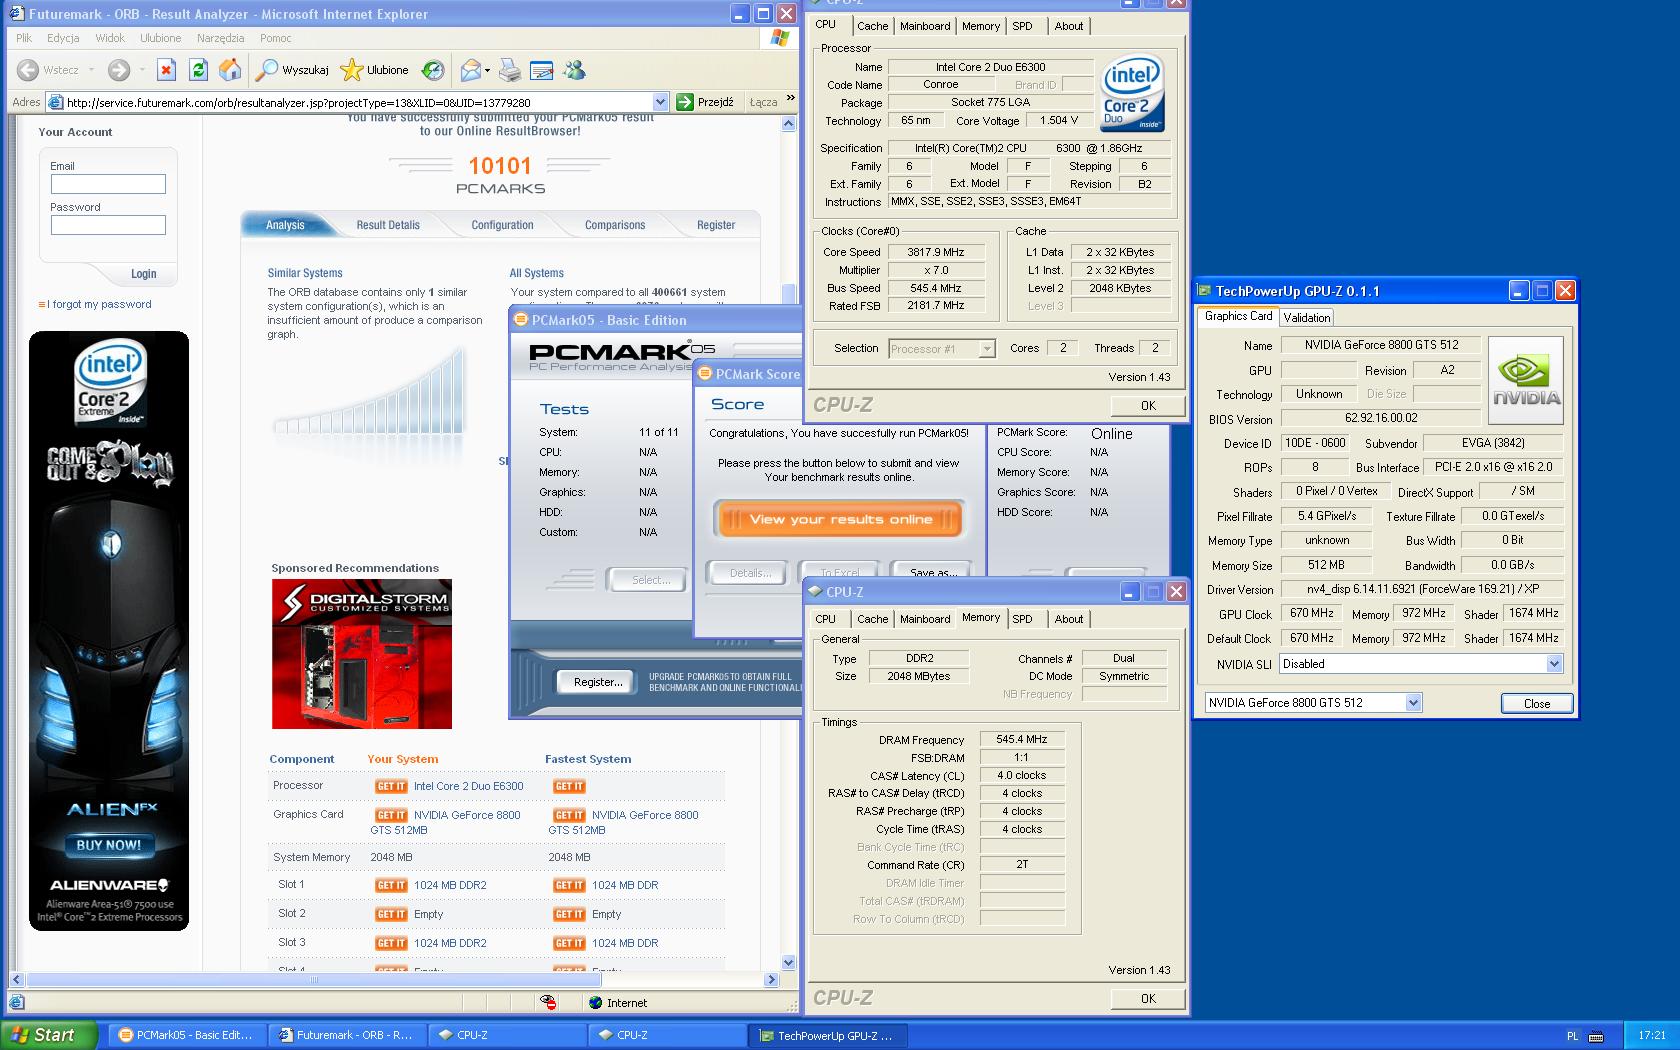Viewport: 1680px width, 1050px height.
Task: Click the Mail envelope icon in IE toolbar
Action: click(x=470, y=70)
